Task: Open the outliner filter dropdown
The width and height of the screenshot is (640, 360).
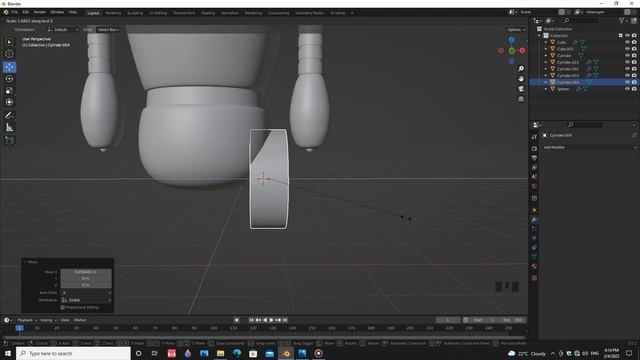Action: coord(623,20)
